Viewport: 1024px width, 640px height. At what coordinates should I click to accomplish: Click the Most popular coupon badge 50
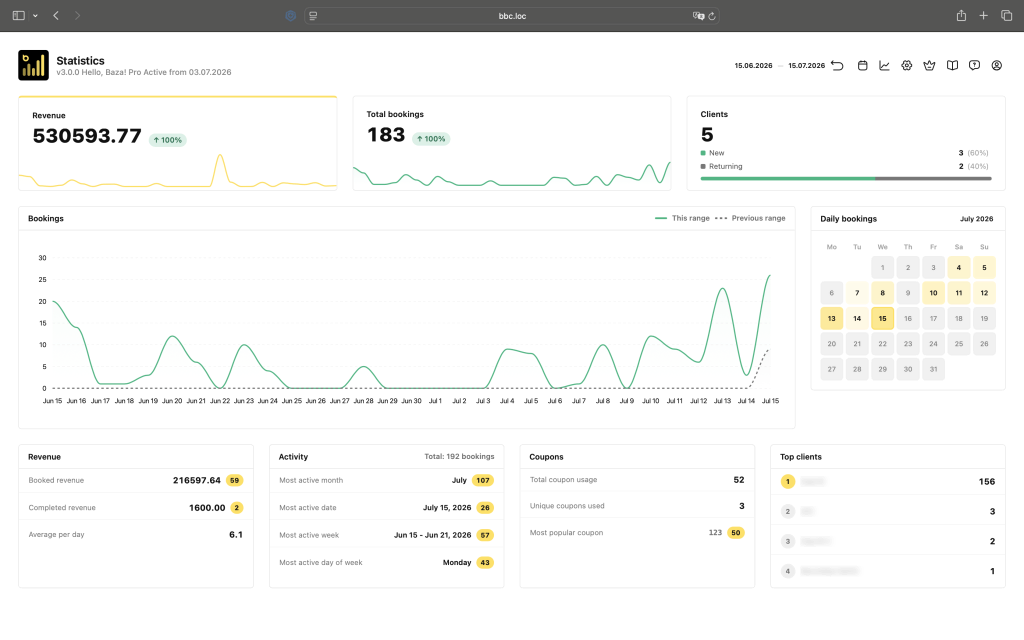pos(736,532)
